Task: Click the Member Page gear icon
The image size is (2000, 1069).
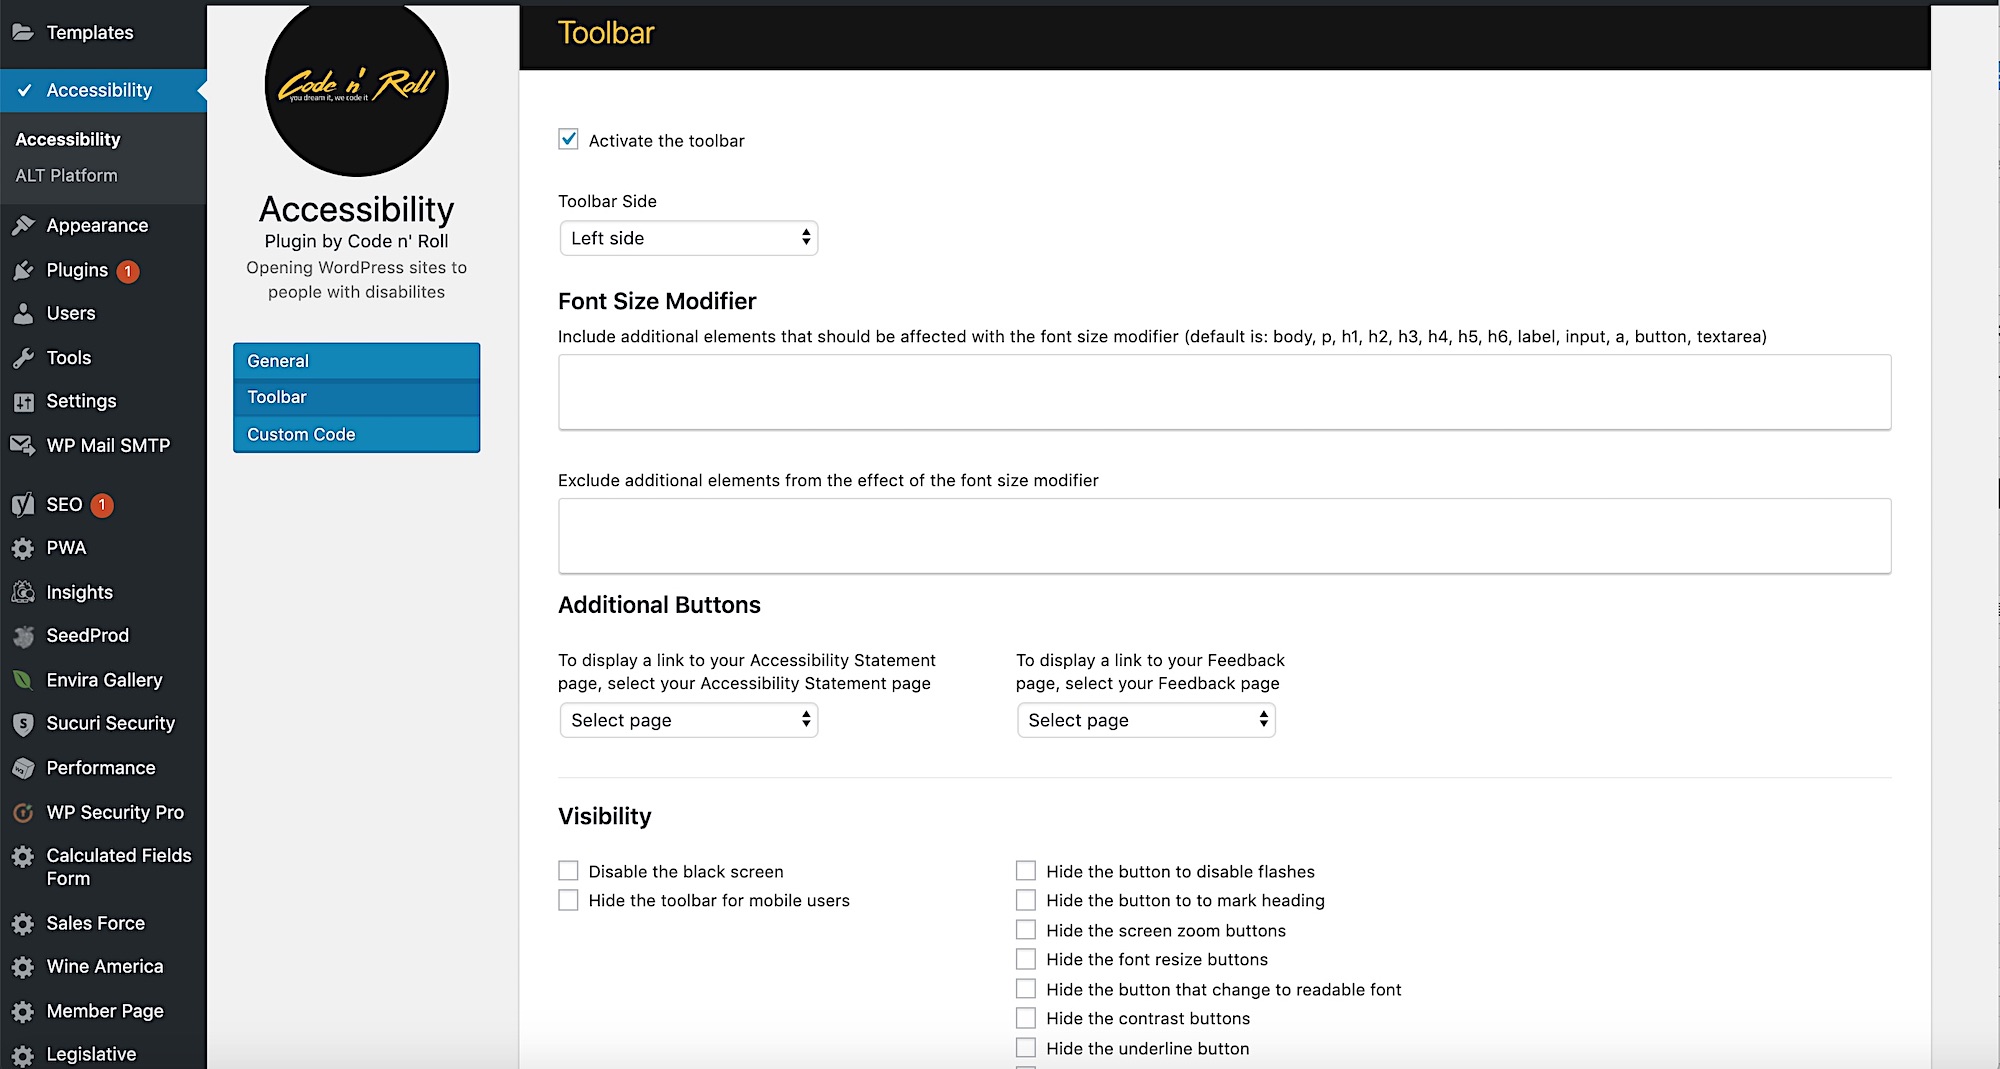Action: click(x=23, y=1012)
